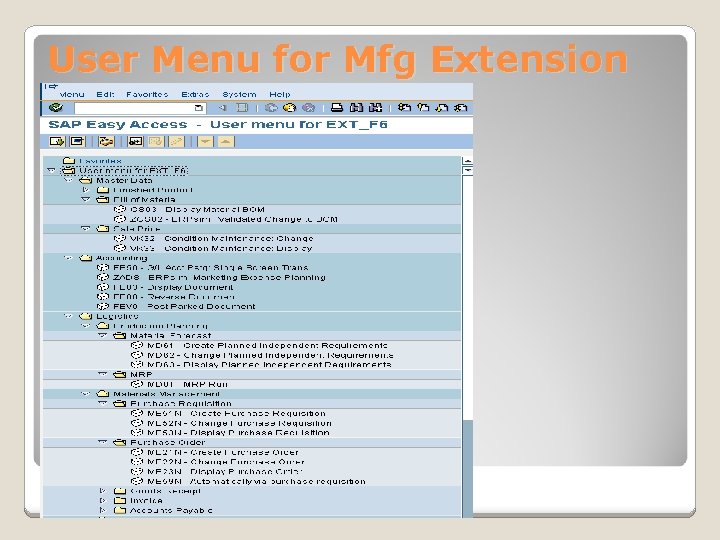This screenshot has height=540, width=720.
Task: Collapse the Purchase Order folder
Action: point(103,442)
